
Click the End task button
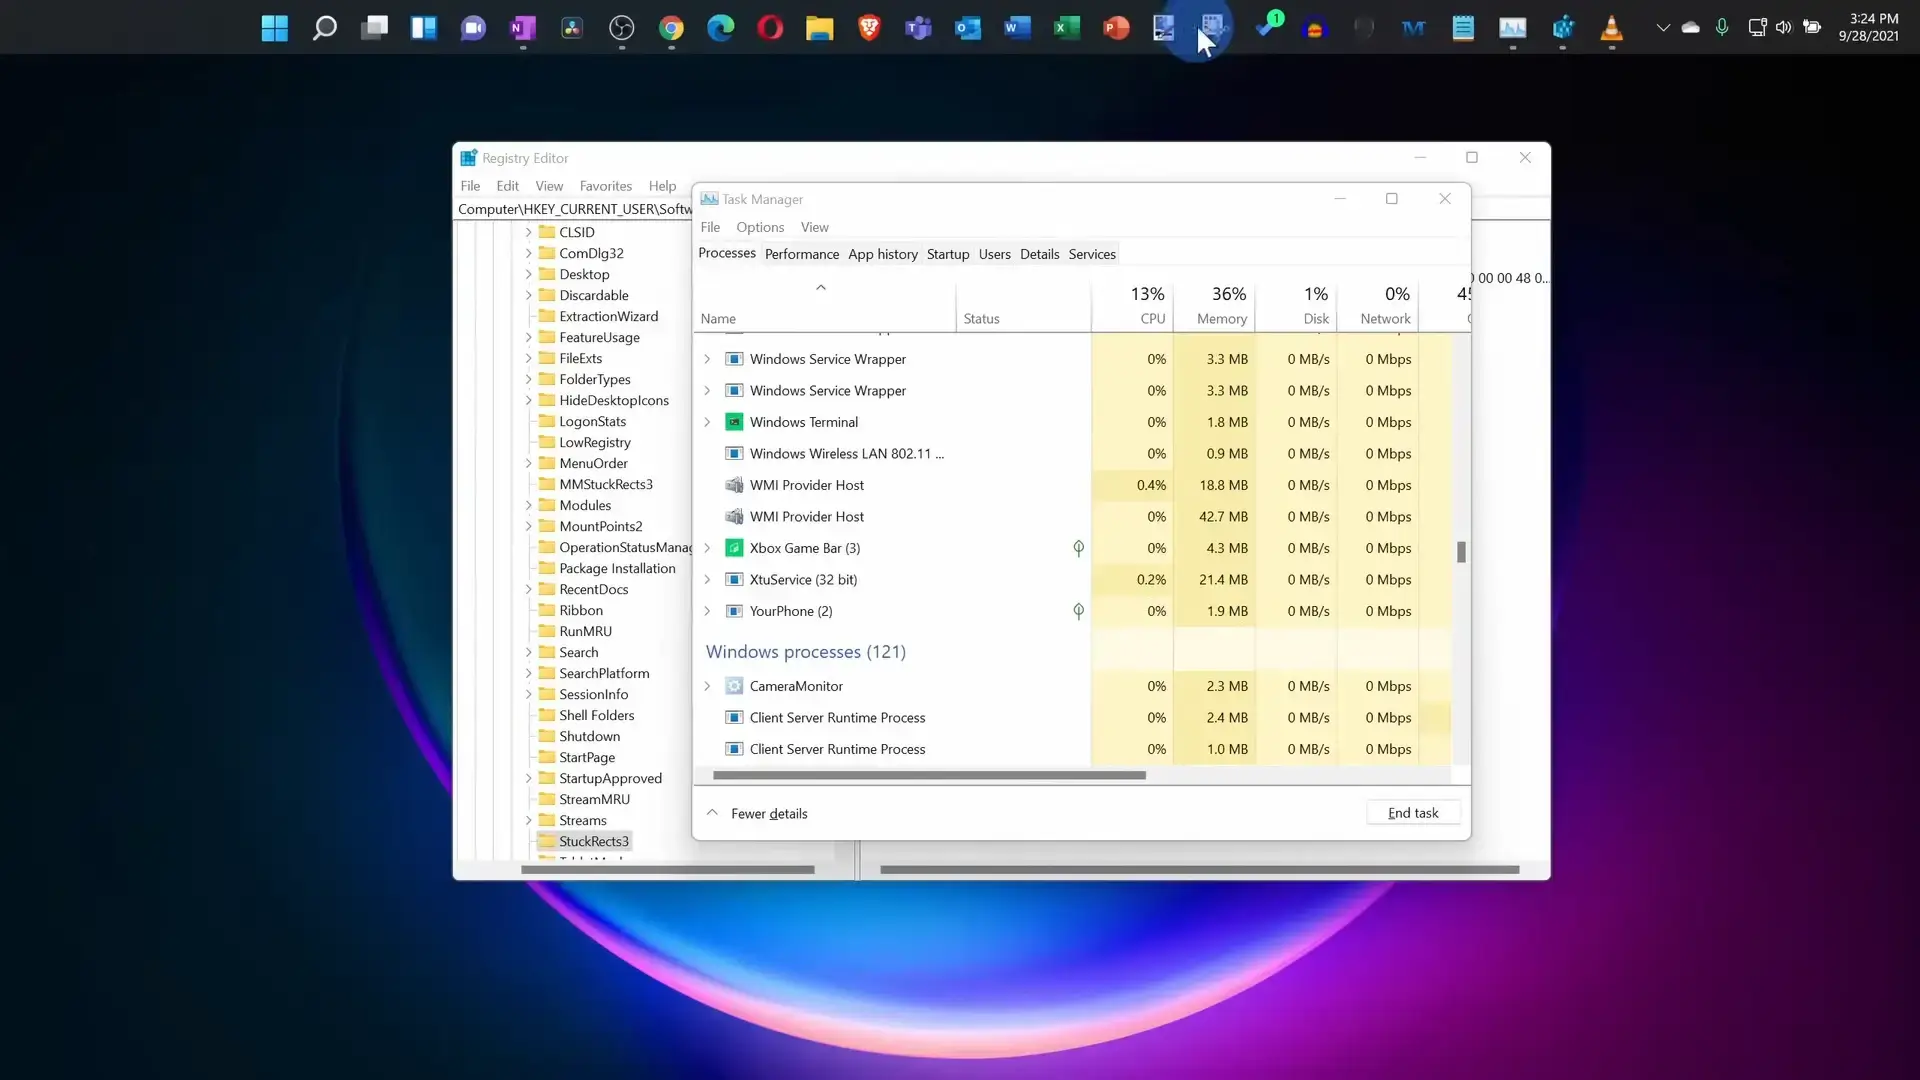(1412, 813)
